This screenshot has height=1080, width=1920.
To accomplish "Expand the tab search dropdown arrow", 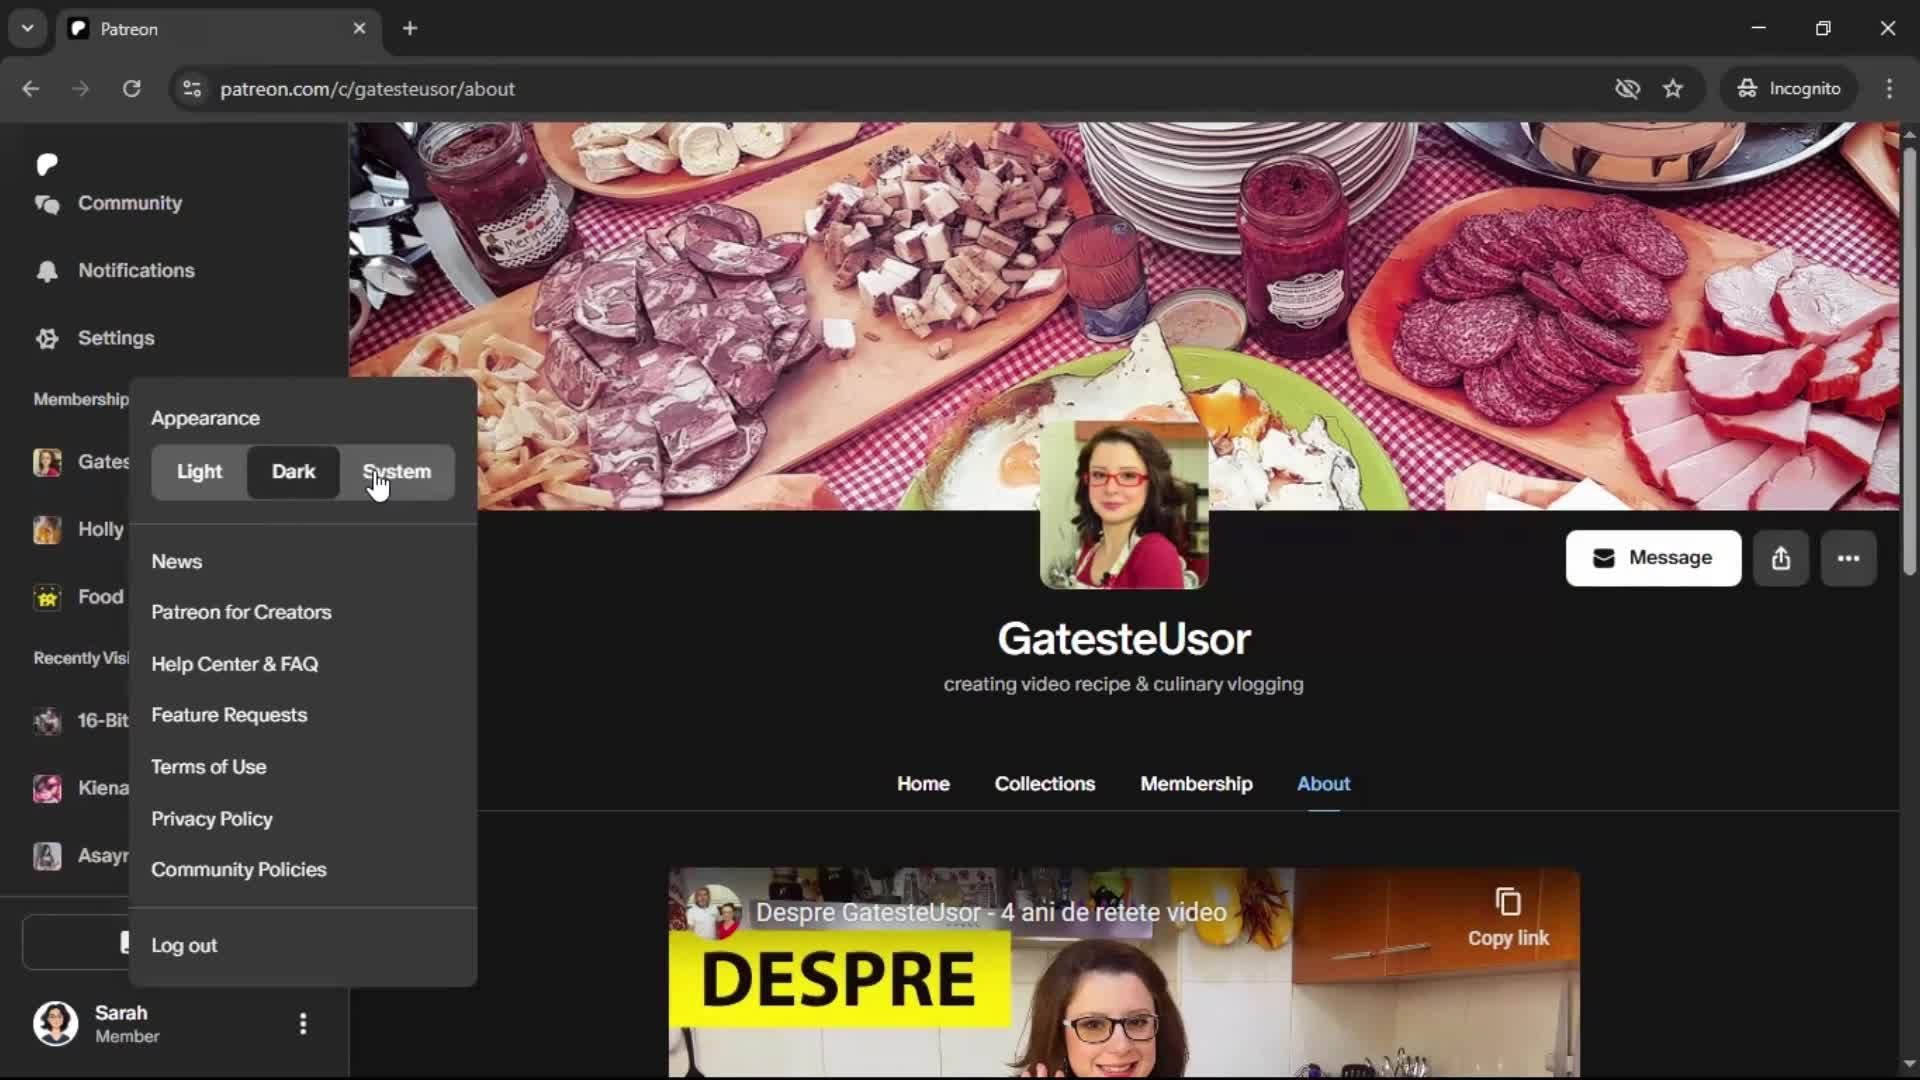I will pyautogui.click(x=28, y=29).
